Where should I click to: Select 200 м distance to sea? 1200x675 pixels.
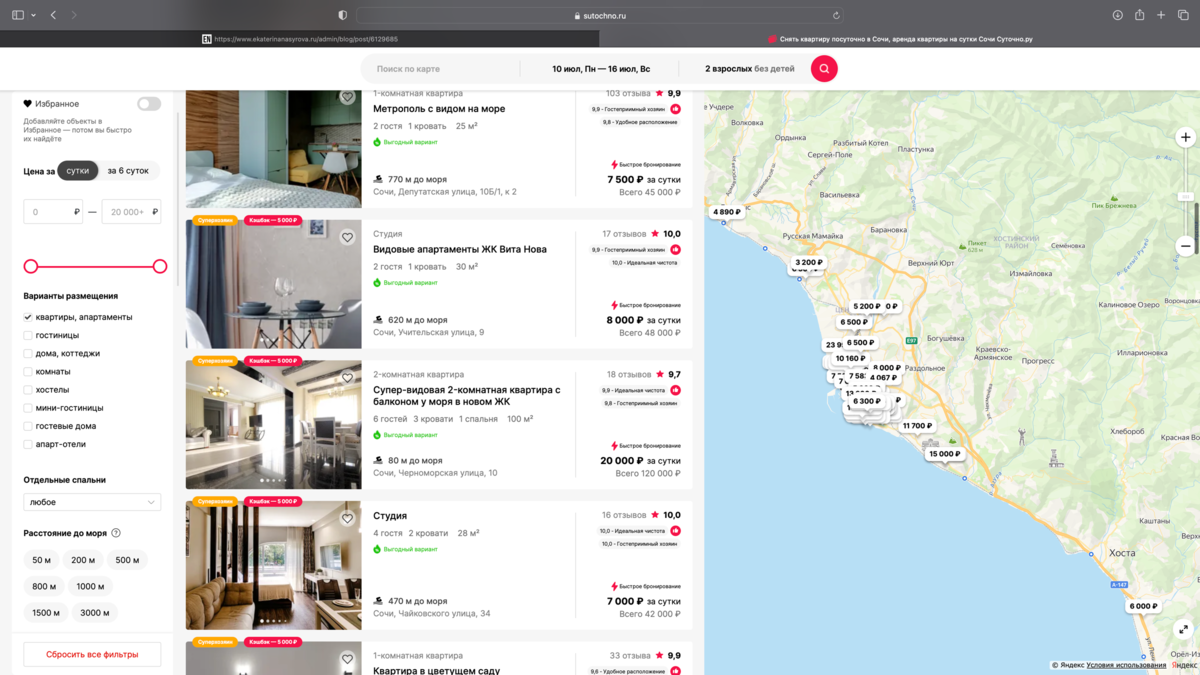tap(83, 560)
